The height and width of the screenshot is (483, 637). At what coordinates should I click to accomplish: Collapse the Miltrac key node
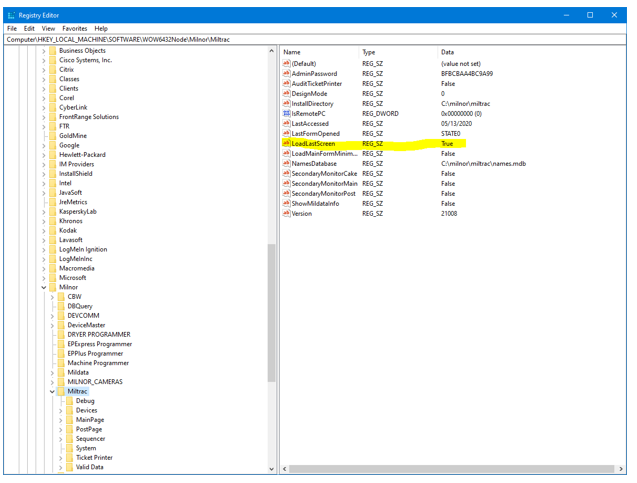pos(52,392)
